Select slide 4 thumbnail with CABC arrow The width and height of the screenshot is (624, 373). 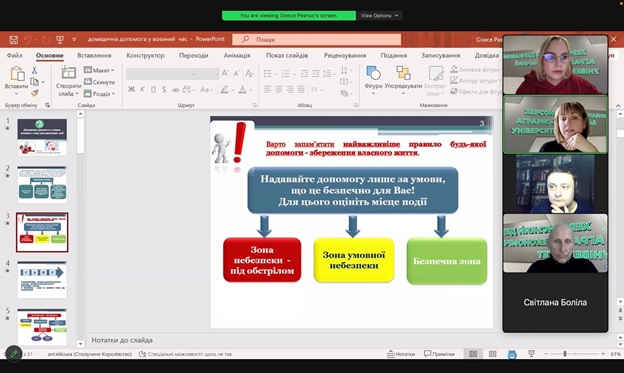point(42,279)
